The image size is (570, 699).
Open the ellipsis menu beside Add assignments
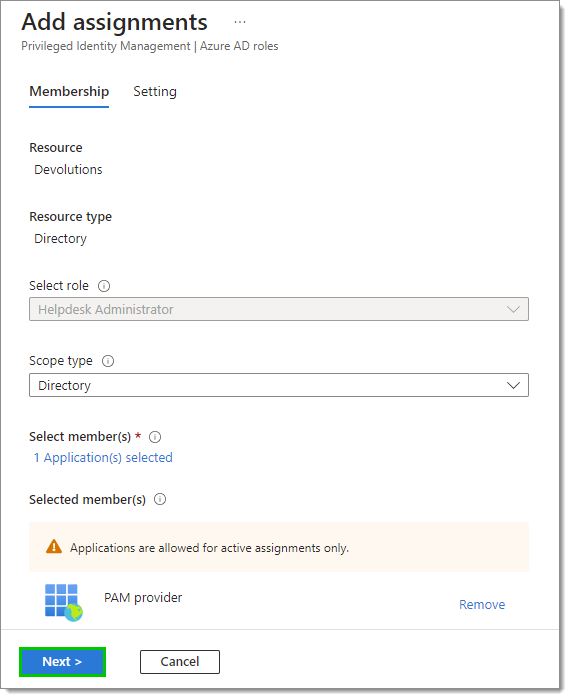[x=240, y=22]
